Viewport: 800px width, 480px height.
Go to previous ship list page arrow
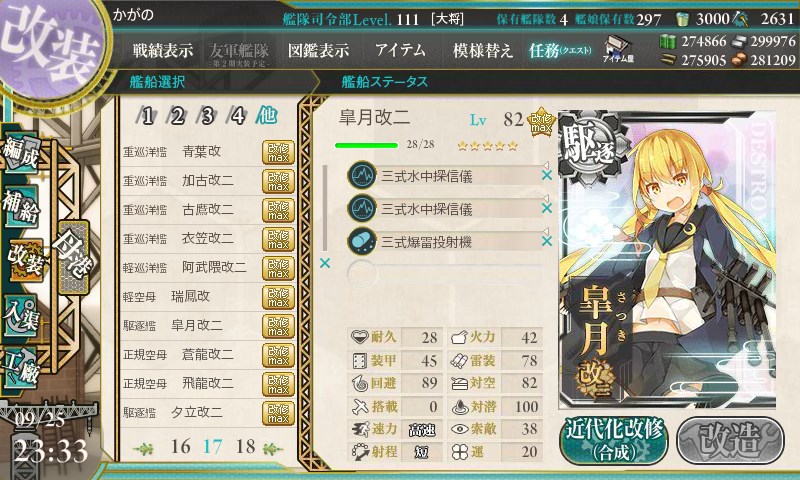tap(143, 448)
